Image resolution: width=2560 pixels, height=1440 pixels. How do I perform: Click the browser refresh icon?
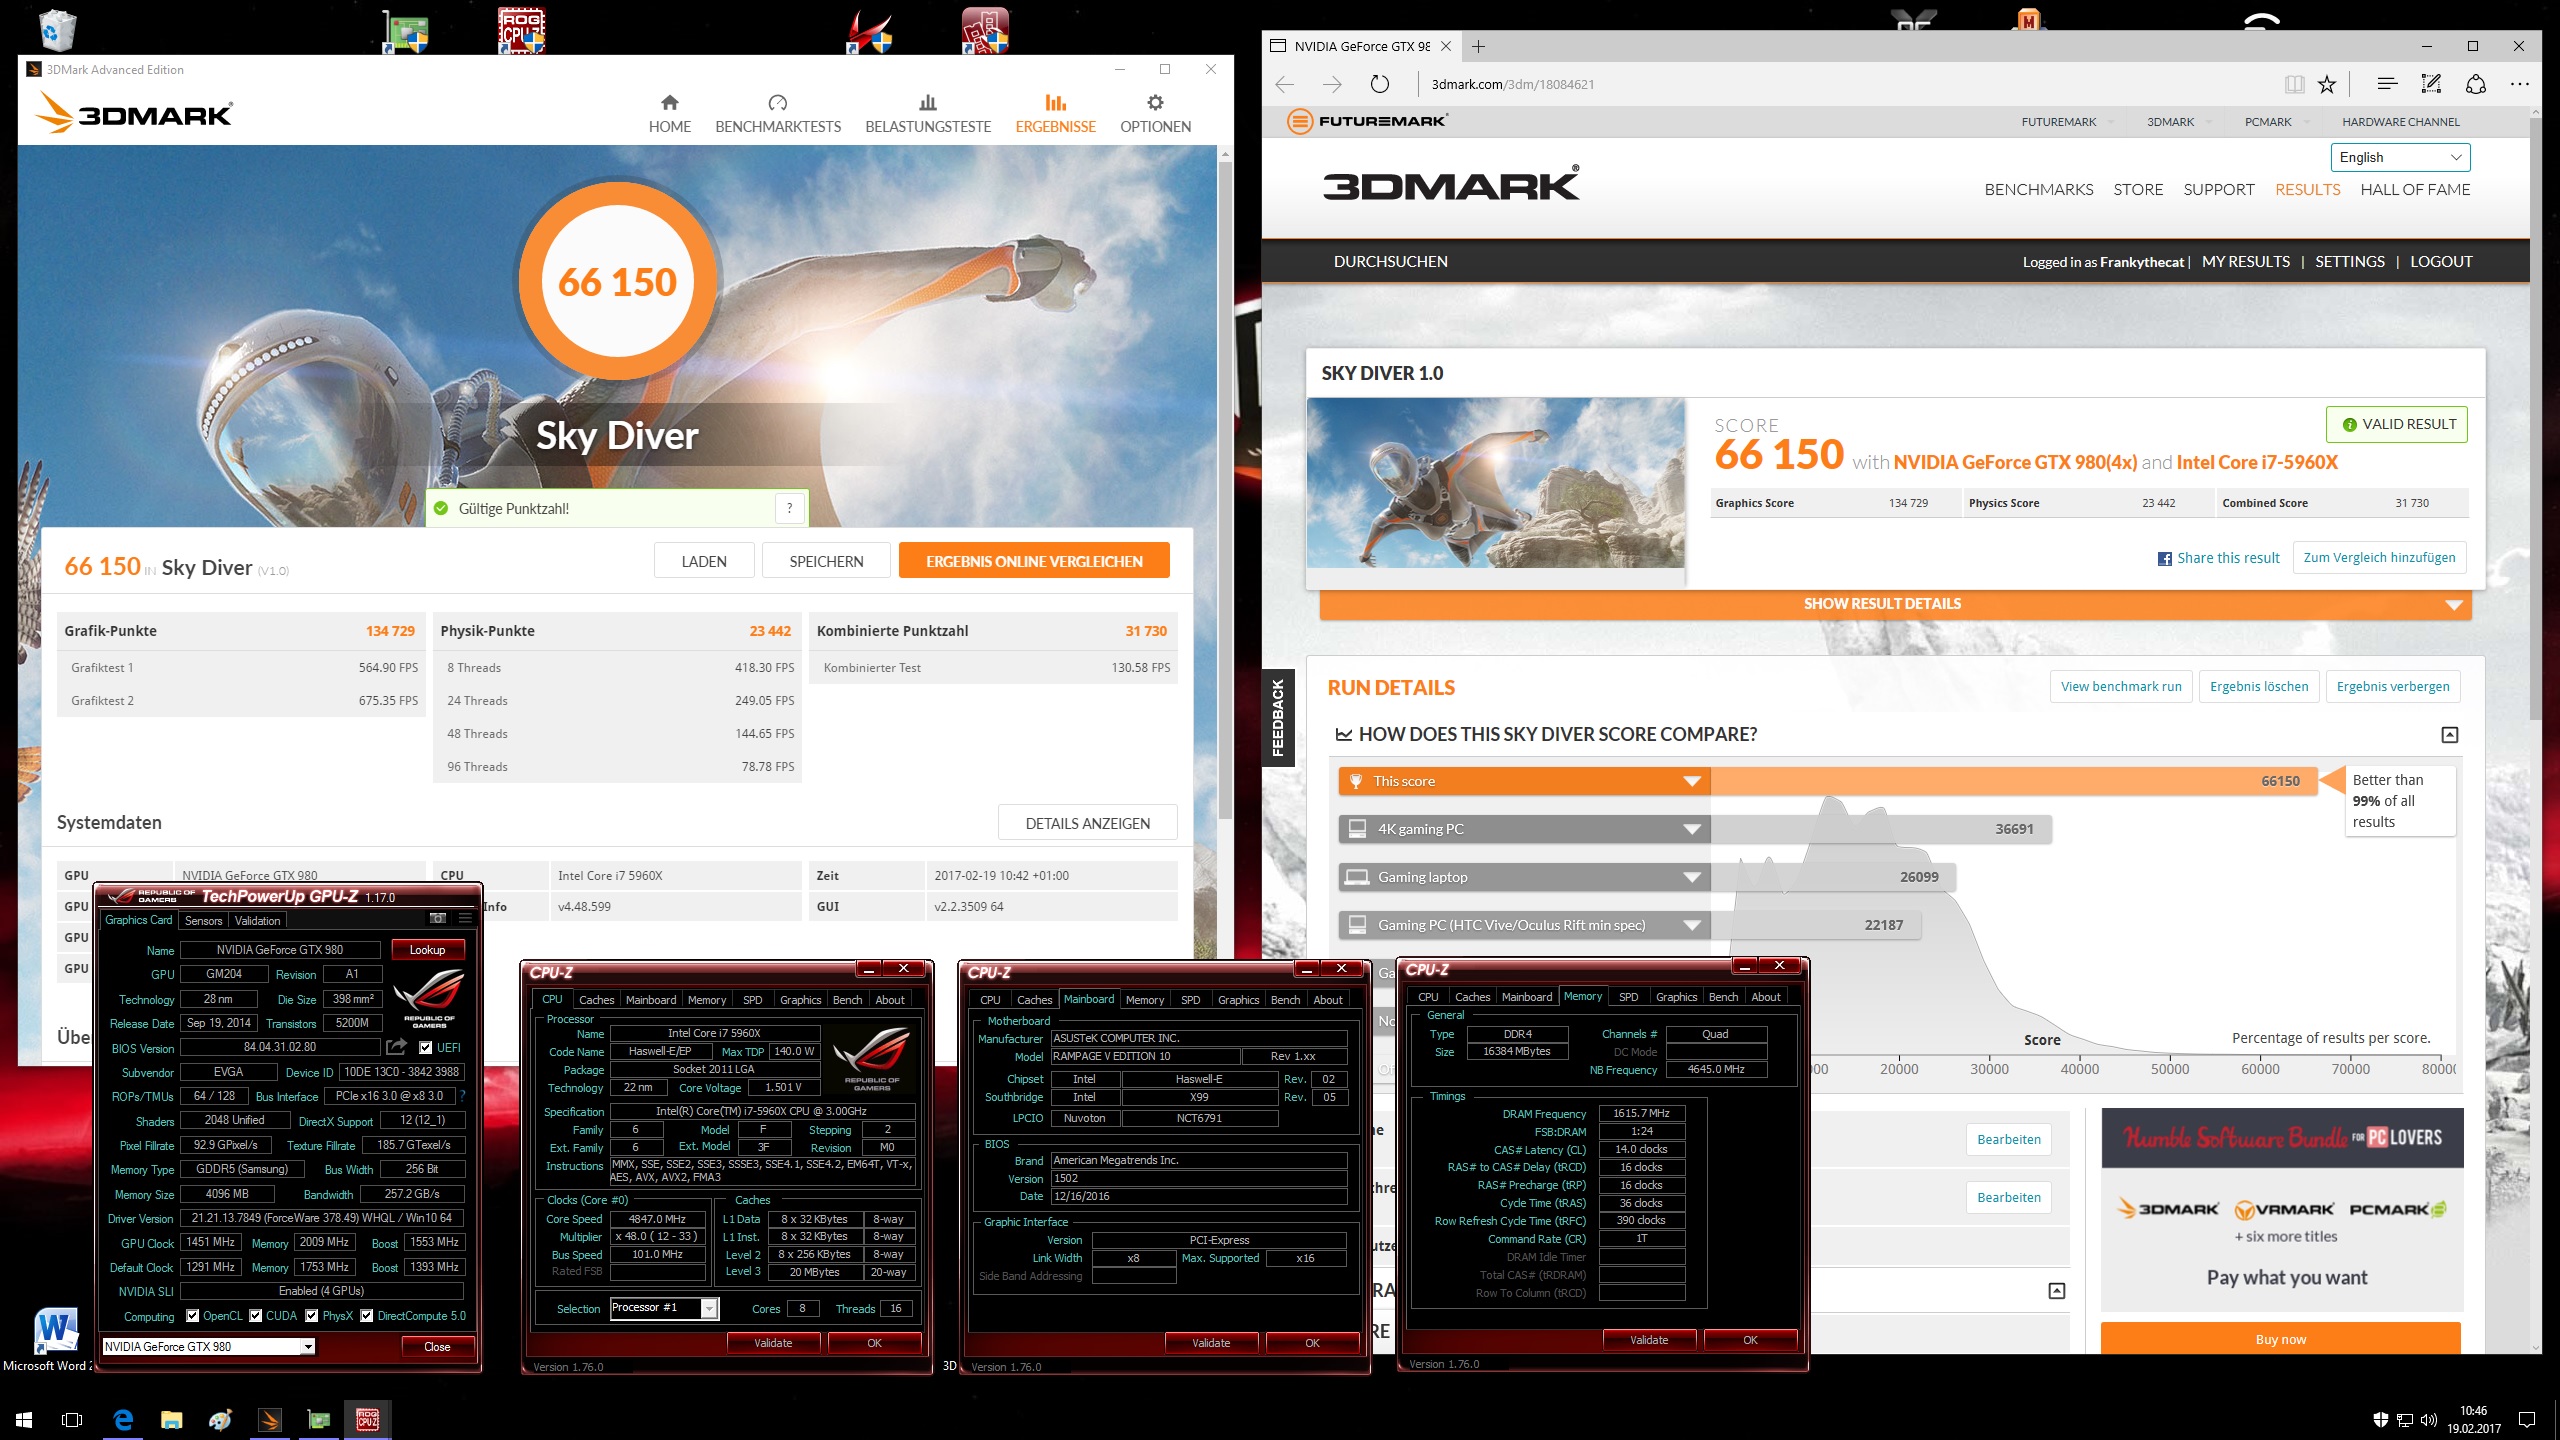(x=1380, y=84)
